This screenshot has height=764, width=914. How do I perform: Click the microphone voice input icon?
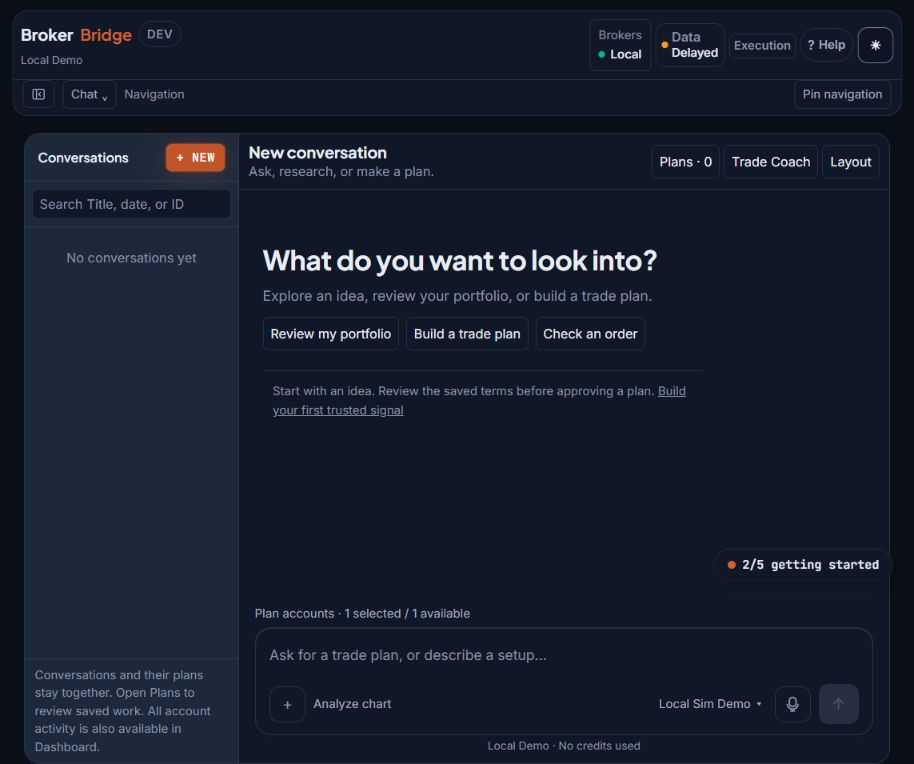792,704
